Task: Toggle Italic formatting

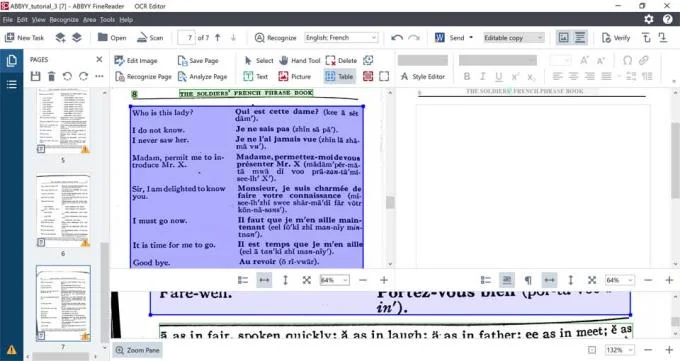Action: pyautogui.click(x=483, y=76)
